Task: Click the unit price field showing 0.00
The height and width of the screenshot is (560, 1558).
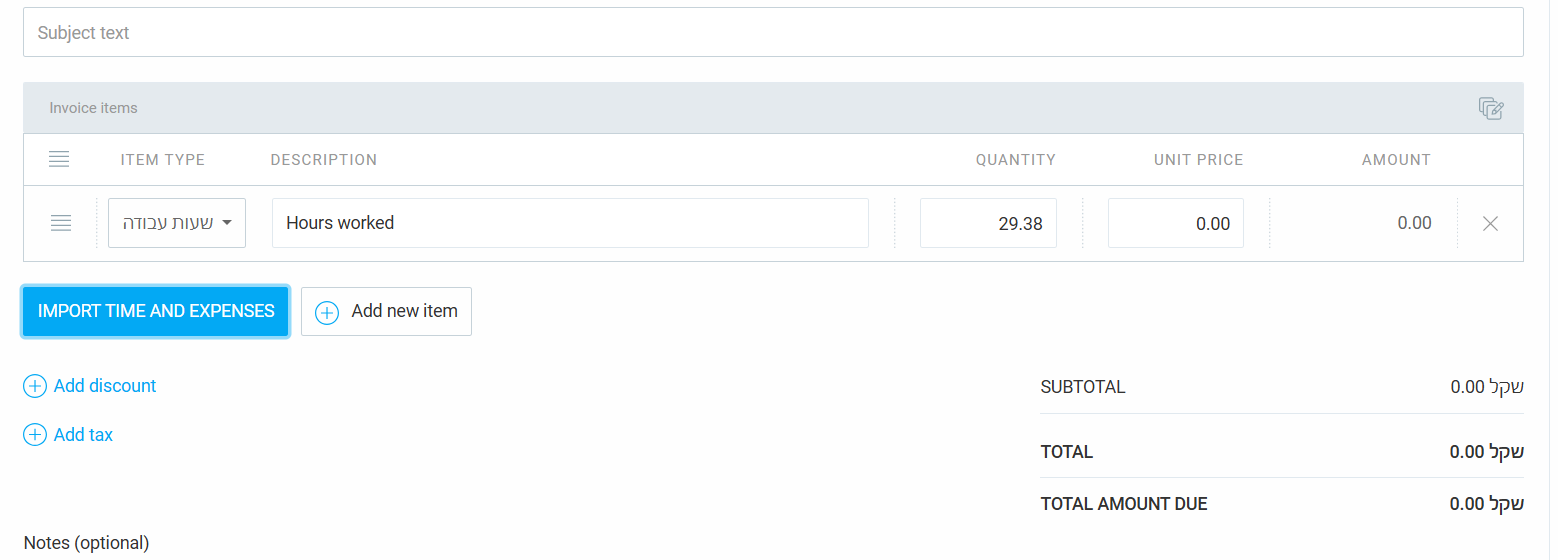Action: (x=1176, y=223)
